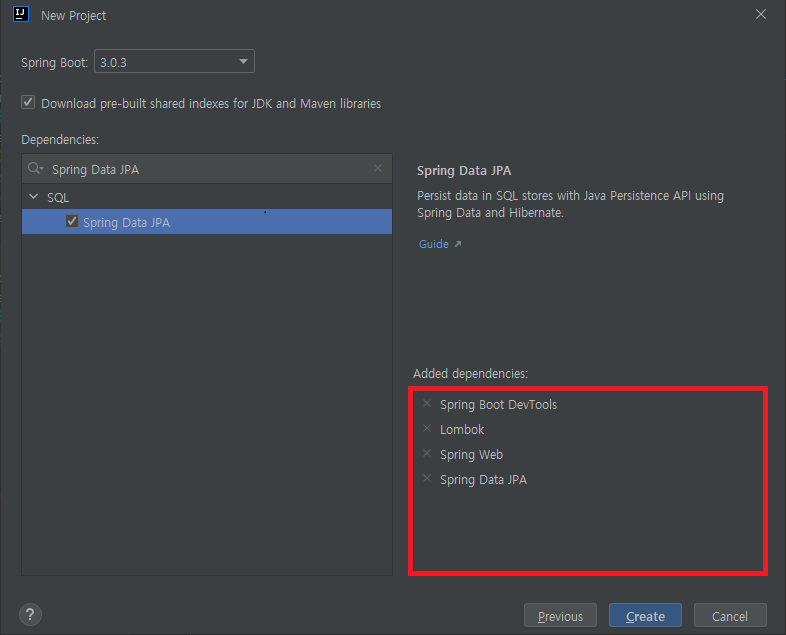Open the Spring Boot version dropdown
This screenshot has height=635, width=786.
174,61
